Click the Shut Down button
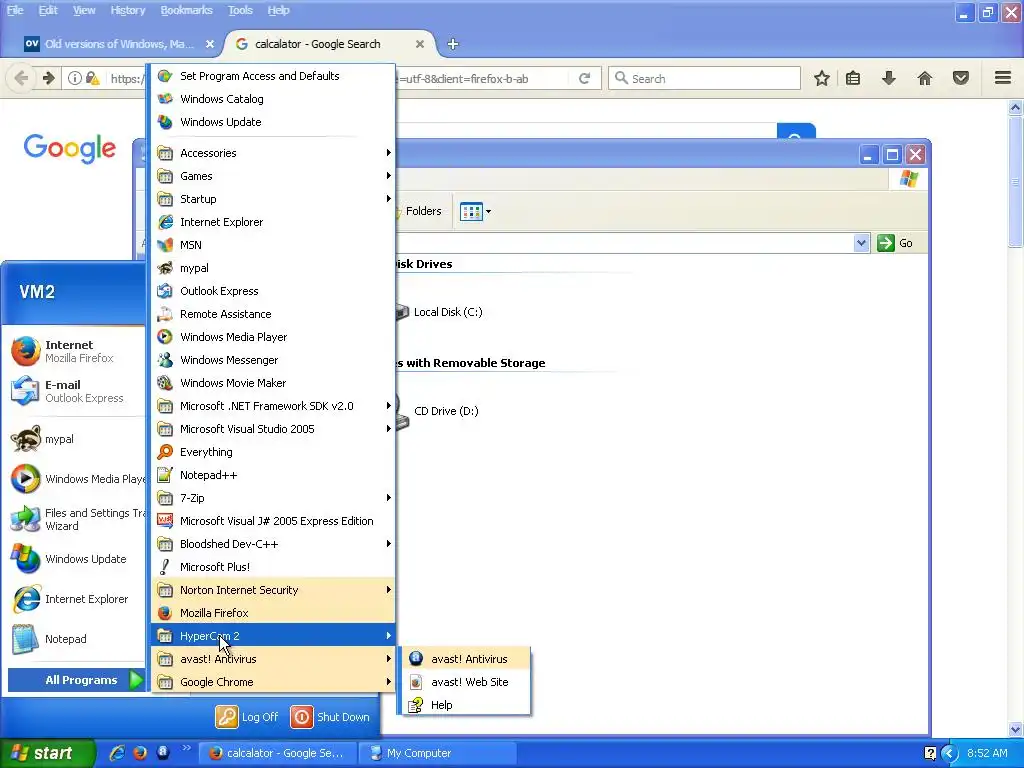This screenshot has height=768, width=1024. tap(330, 716)
